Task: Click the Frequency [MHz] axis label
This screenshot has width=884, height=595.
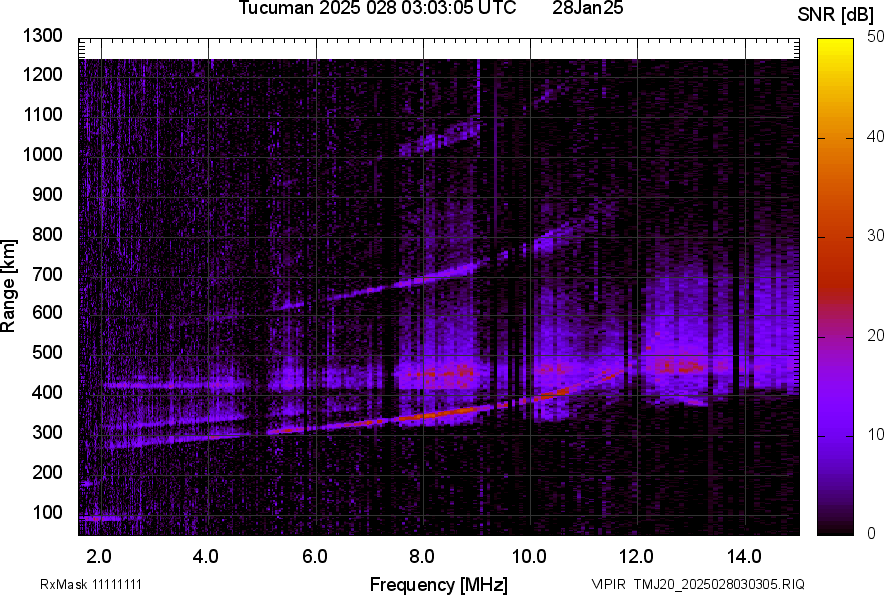Action: pyautogui.click(x=438, y=584)
